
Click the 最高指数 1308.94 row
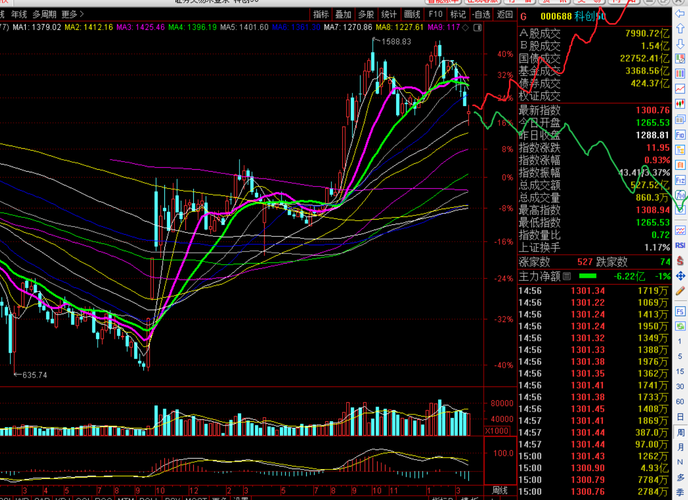(x=594, y=210)
